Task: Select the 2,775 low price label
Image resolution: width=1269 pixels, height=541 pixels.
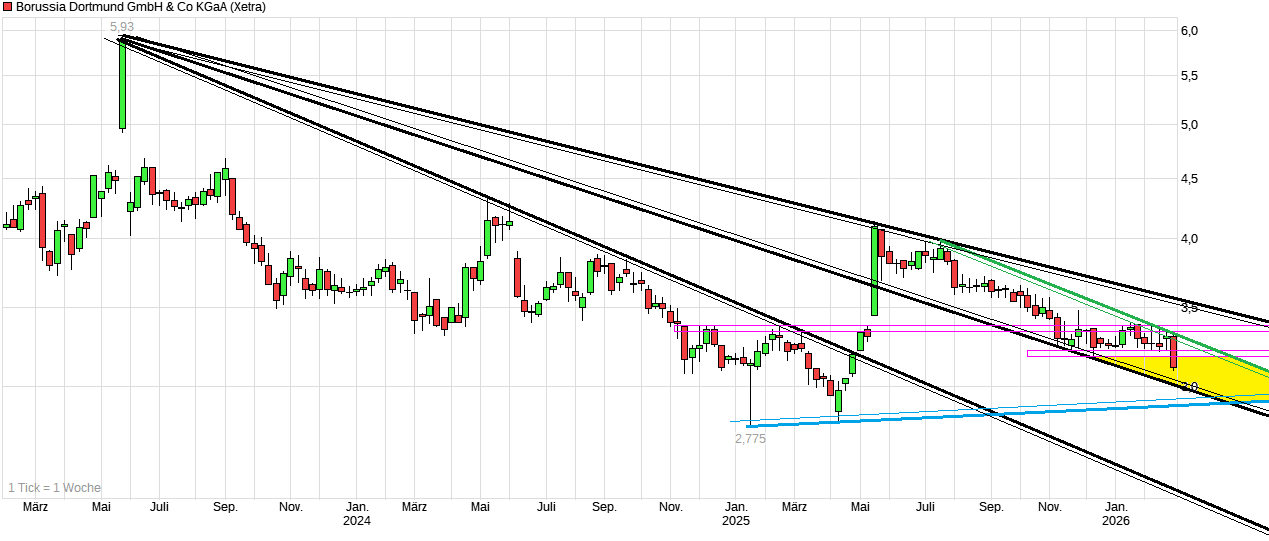Action: [x=750, y=438]
